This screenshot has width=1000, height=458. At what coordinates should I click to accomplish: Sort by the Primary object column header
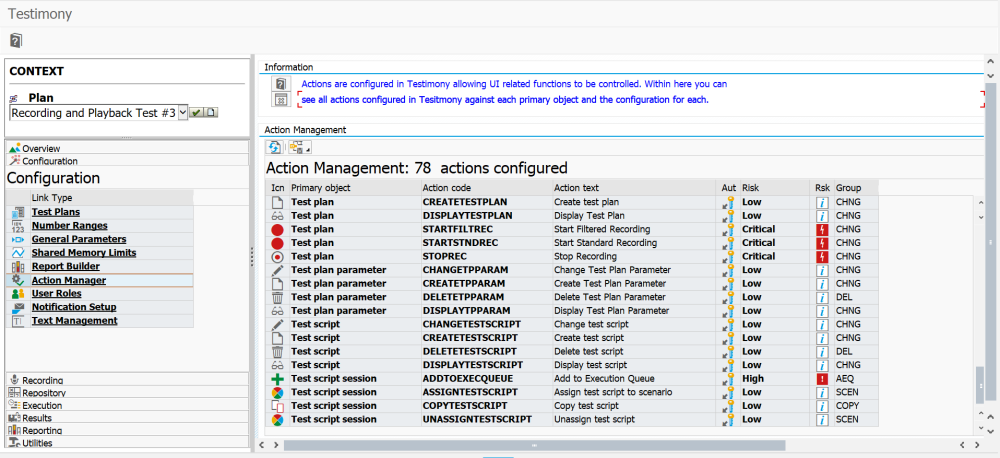tap(354, 188)
